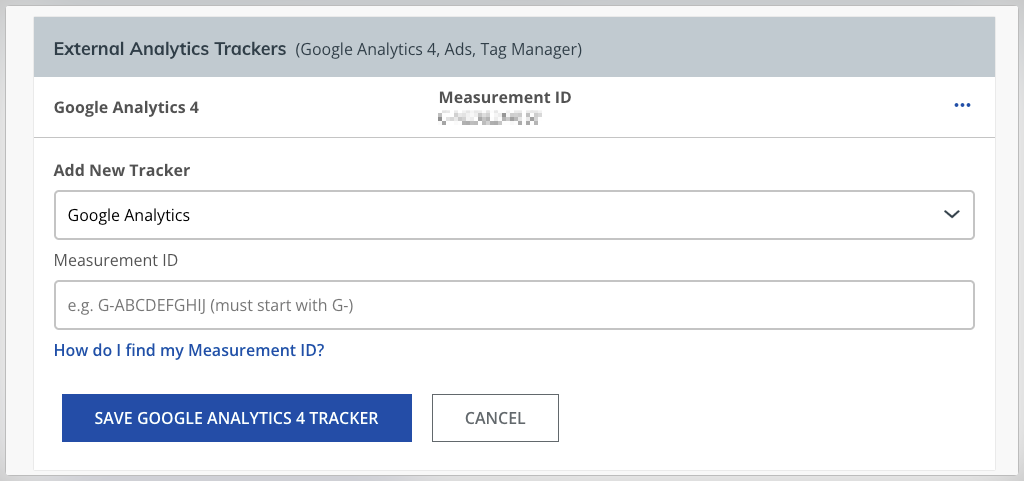Screen dimensions: 1024x481
Task: Cancel adding the new tracker
Action: [495, 418]
